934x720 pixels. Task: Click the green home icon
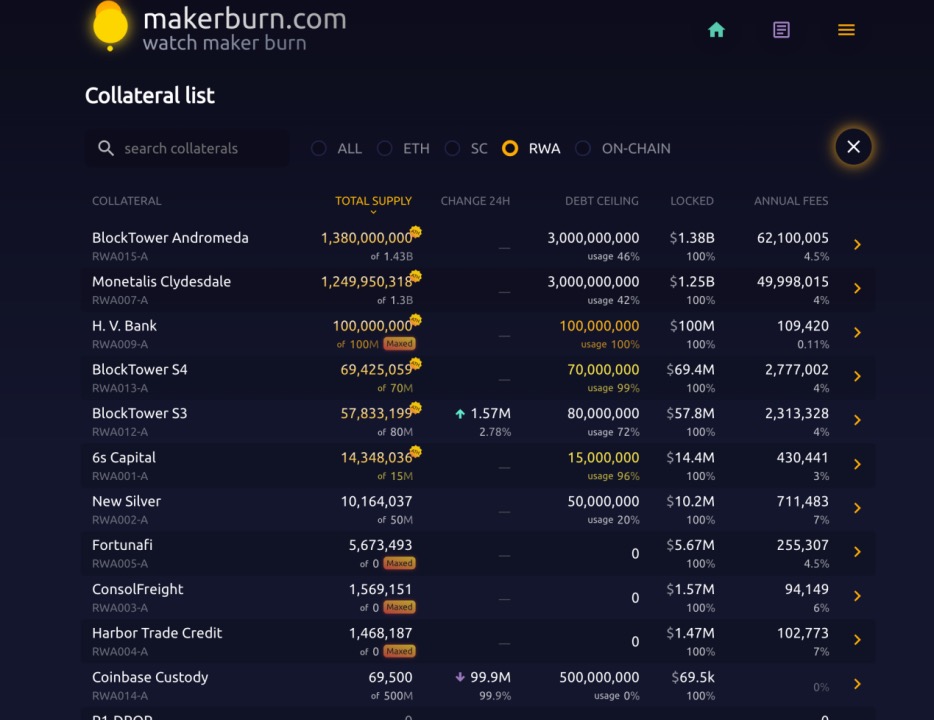click(716, 30)
